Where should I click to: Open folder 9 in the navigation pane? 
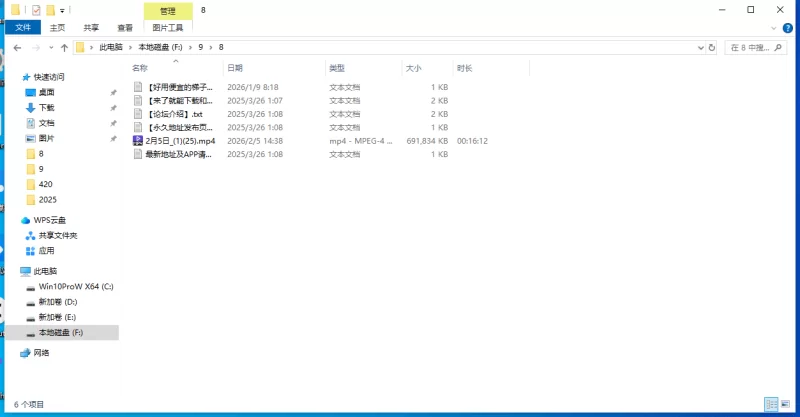point(41,169)
